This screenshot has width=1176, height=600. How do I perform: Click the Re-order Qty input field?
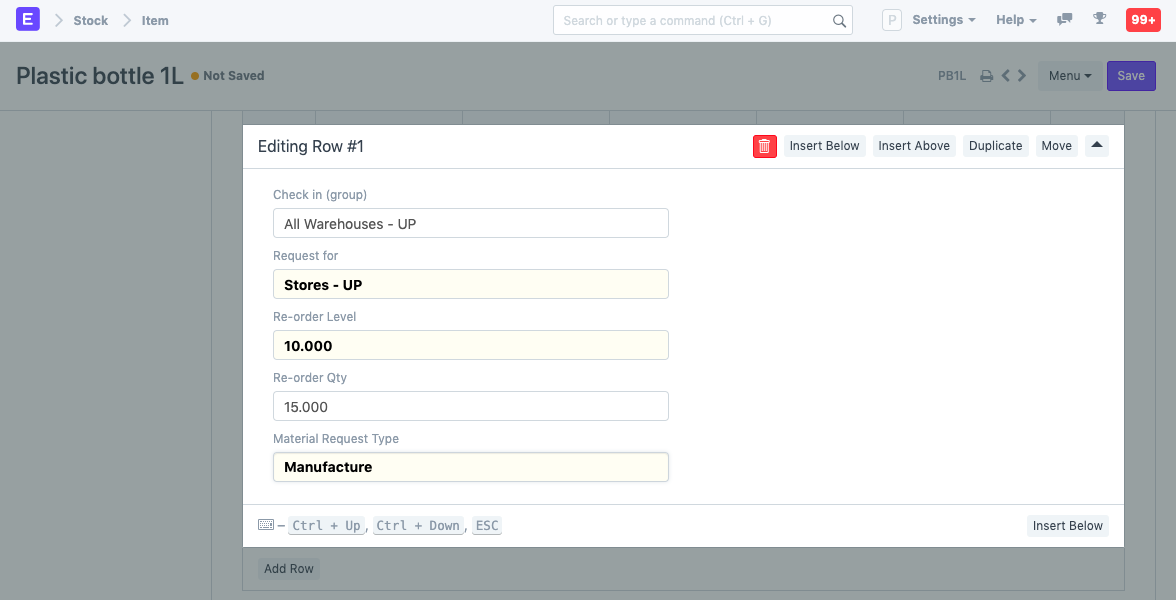[470, 406]
